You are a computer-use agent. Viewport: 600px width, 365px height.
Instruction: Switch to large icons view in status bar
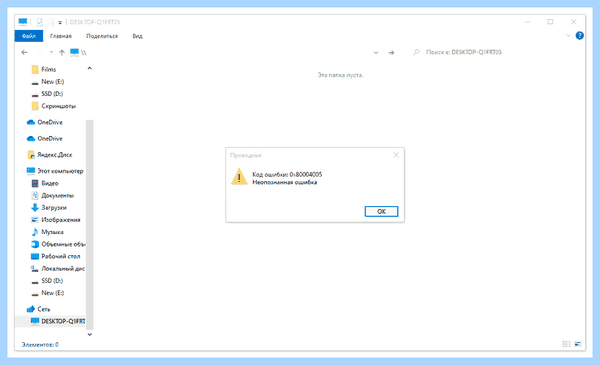click(x=578, y=344)
